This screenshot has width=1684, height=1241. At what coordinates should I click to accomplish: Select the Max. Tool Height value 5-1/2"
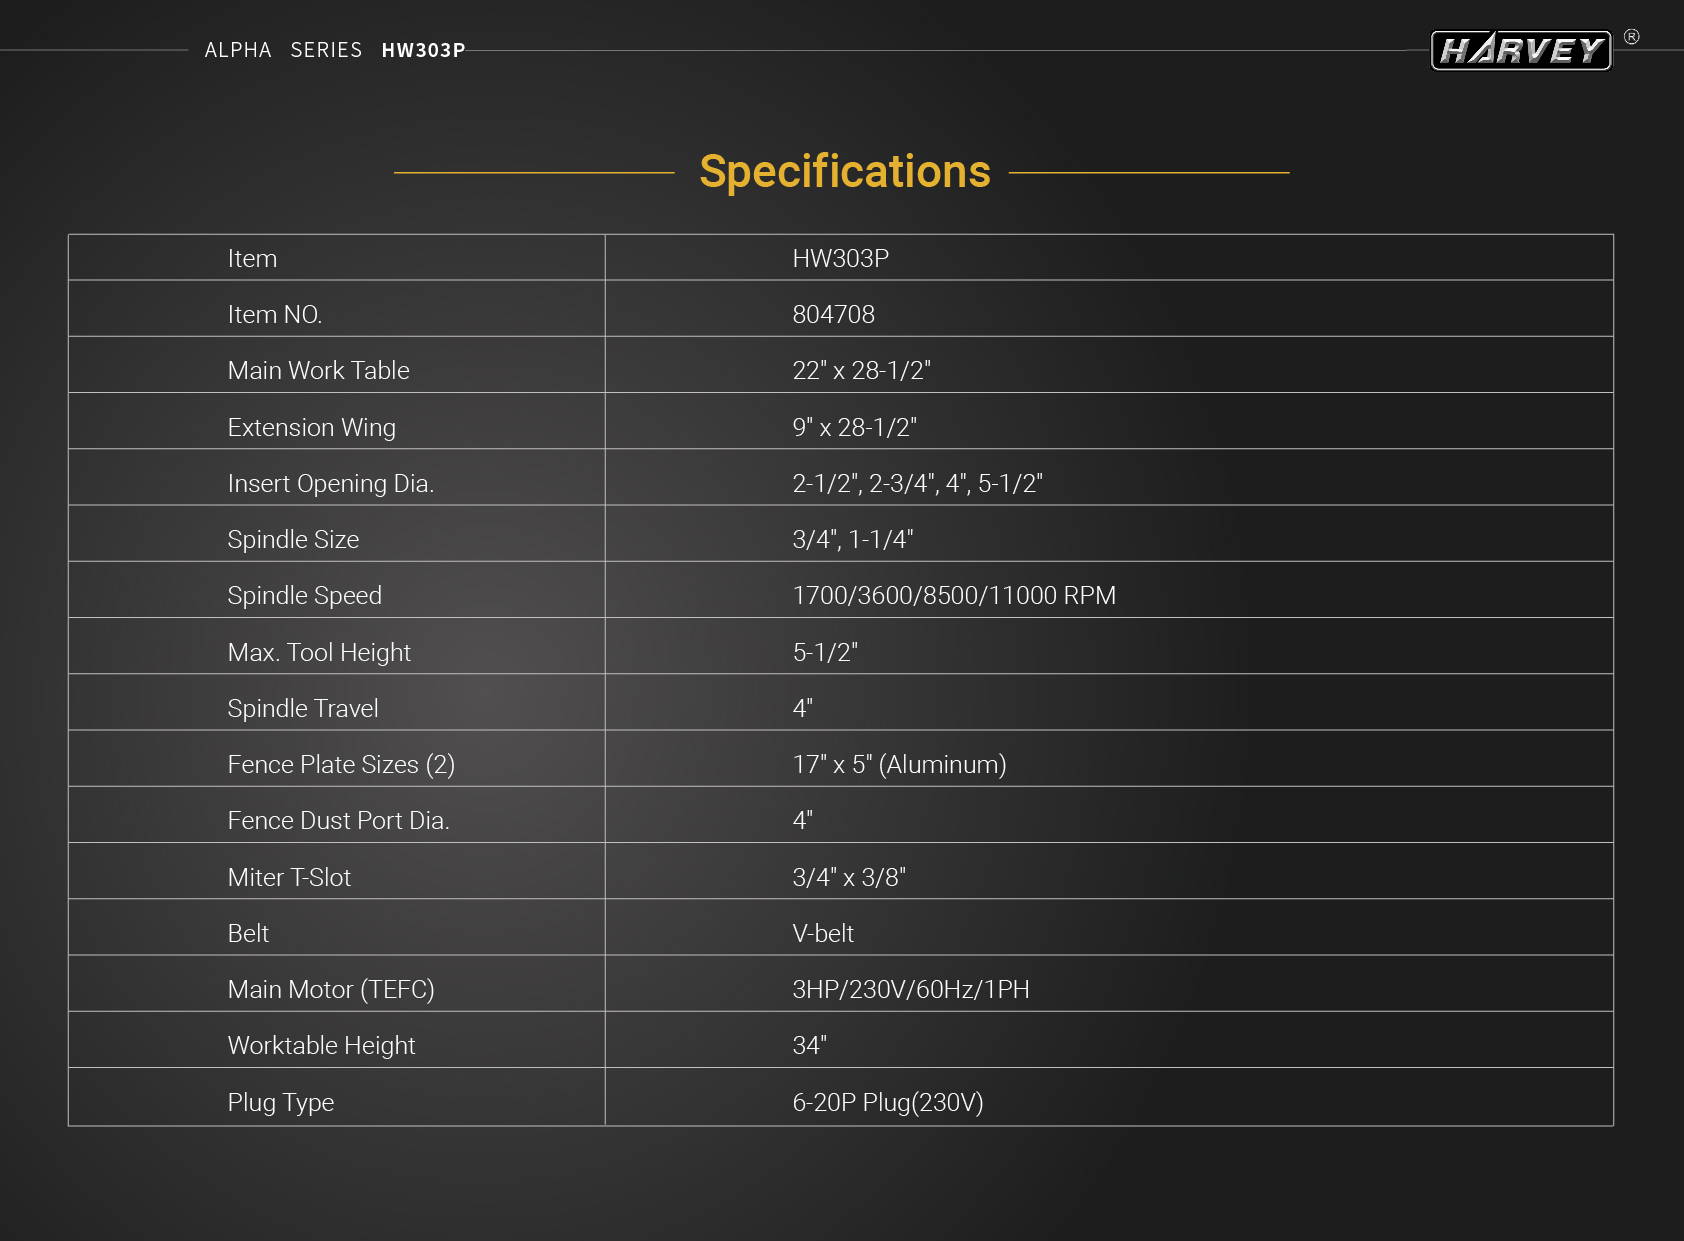coord(825,652)
